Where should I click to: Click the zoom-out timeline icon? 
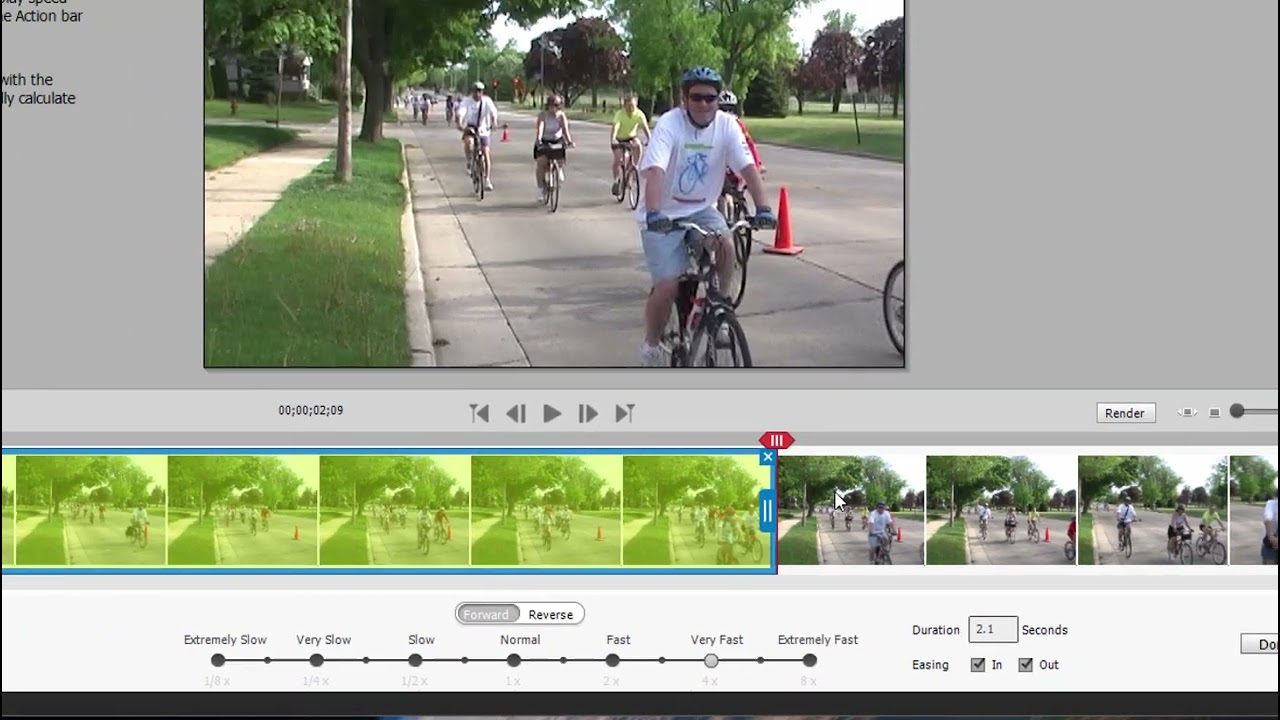(1214, 412)
